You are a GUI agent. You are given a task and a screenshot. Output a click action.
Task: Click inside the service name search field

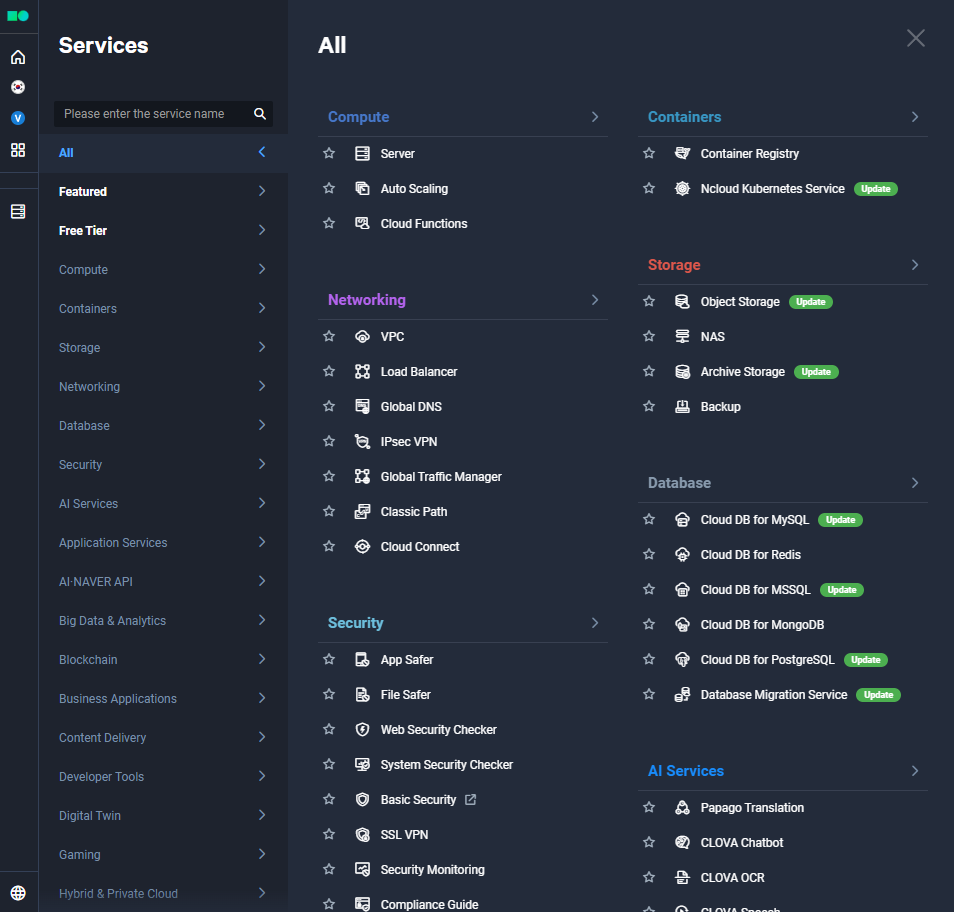tap(150, 114)
